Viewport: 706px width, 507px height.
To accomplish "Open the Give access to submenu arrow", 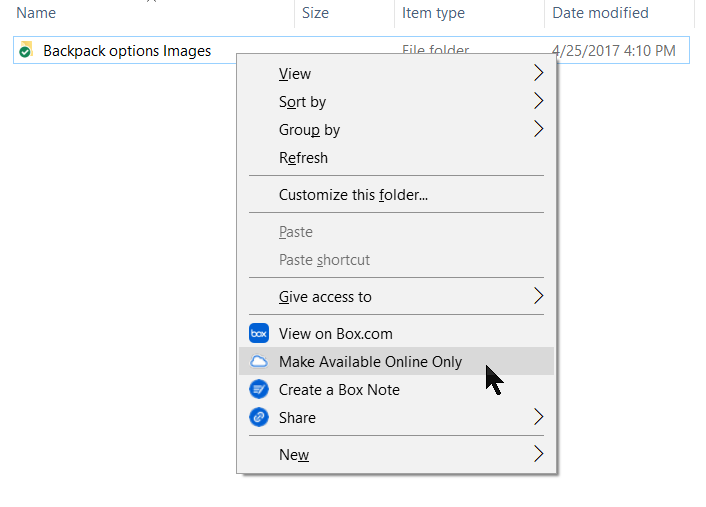I will coord(538,297).
